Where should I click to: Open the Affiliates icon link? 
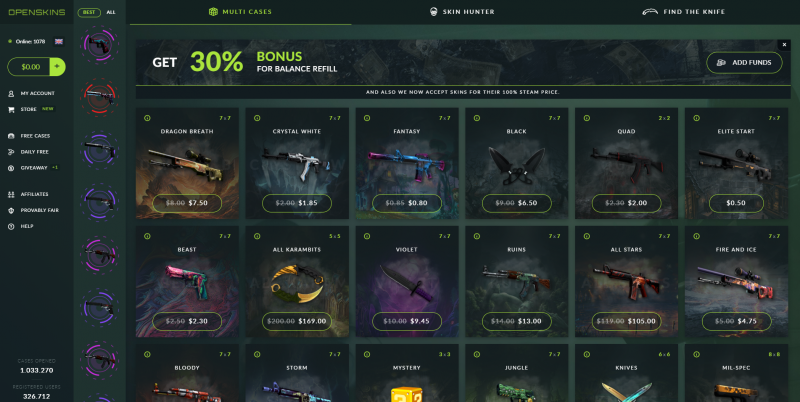coord(11,194)
